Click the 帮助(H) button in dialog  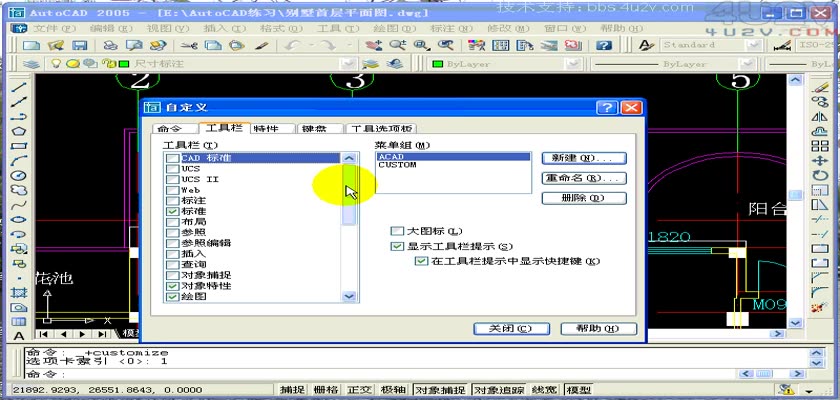coord(598,329)
